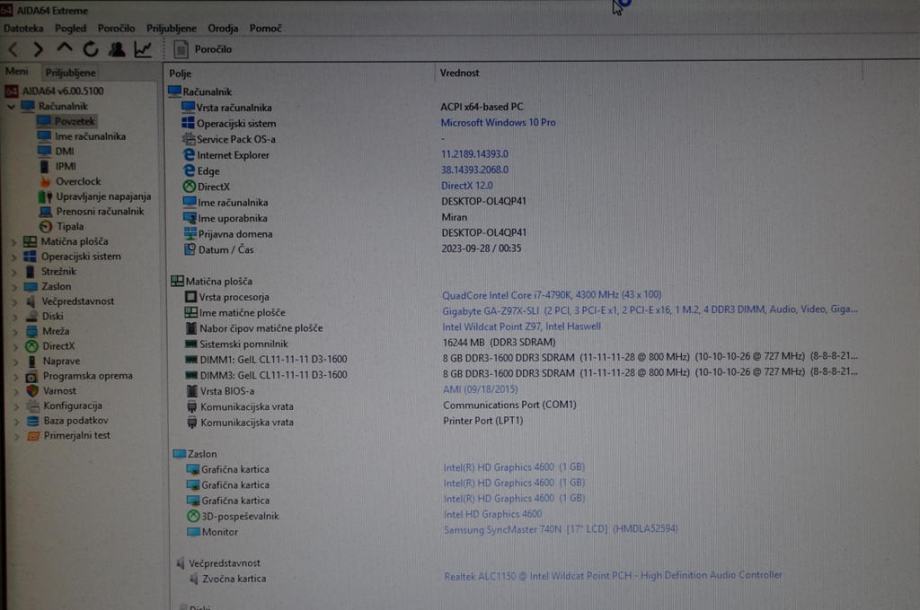Open the Datoteka menu
This screenshot has height=610, width=920.
tap(23, 28)
